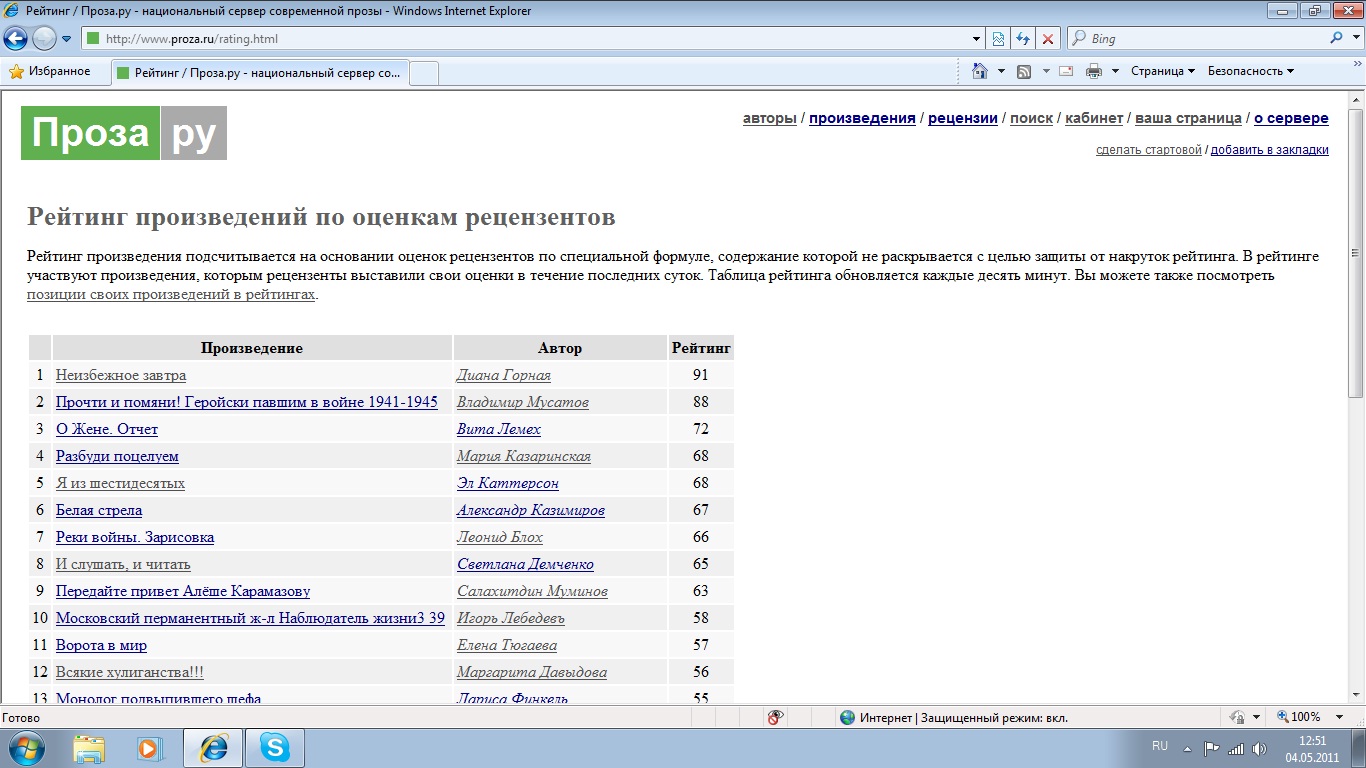Click the Home page icon
The image size is (1366, 768).
pyautogui.click(x=980, y=71)
